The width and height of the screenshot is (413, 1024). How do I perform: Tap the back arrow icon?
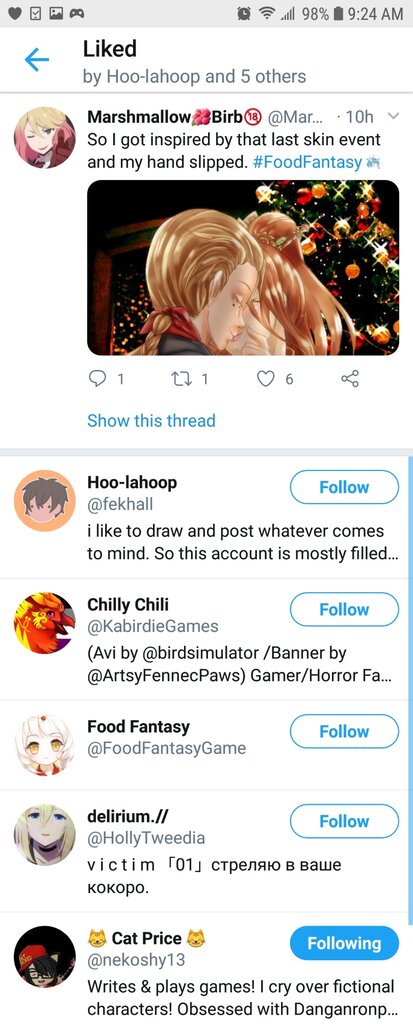(x=37, y=60)
